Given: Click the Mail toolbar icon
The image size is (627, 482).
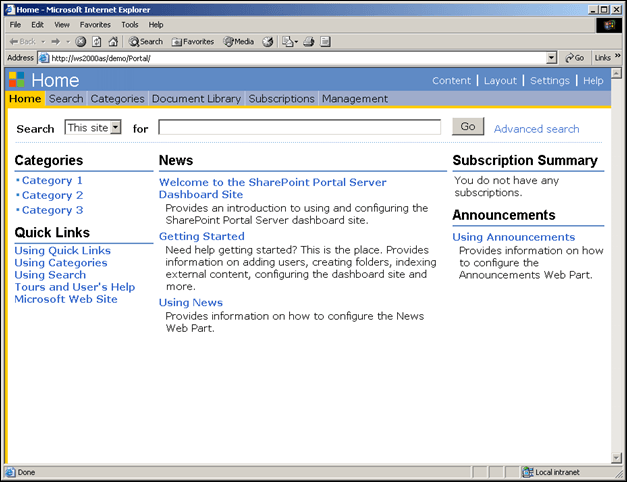Looking at the screenshot, I should (x=288, y=42).
